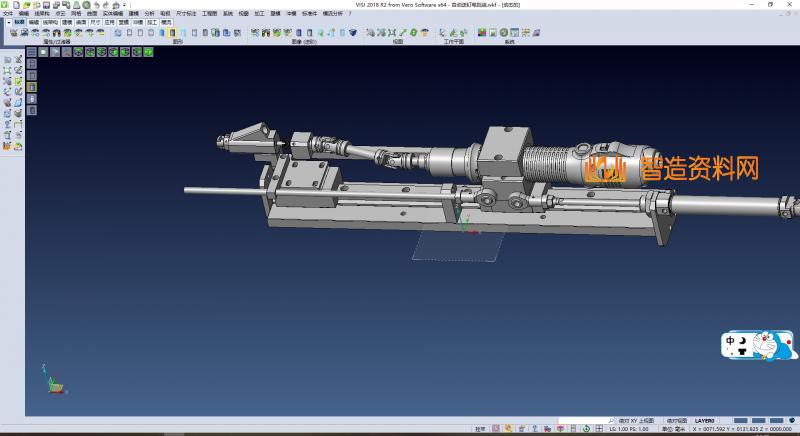
Task: Click the first icon in 属性/过滤器 group
Action: tap(13, 33)
